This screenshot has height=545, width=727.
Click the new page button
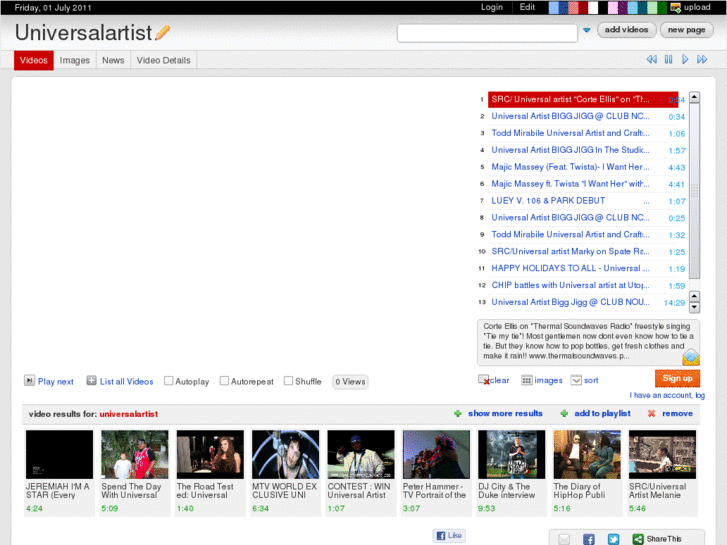coord(686,30)
